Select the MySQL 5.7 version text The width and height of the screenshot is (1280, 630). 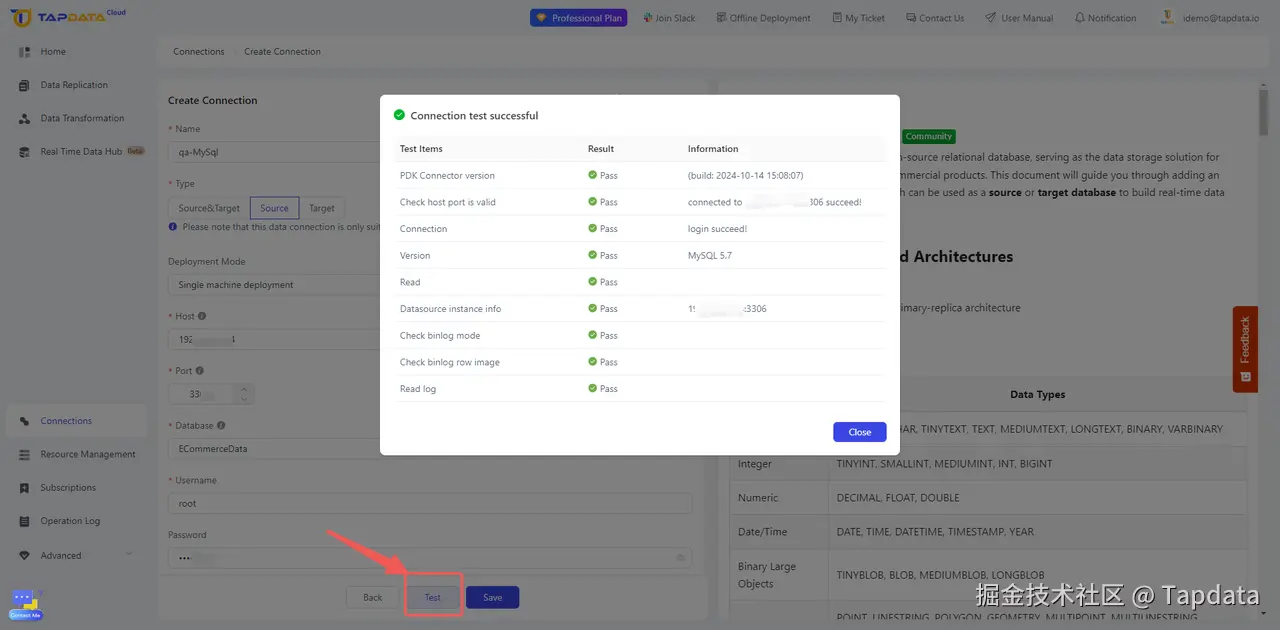[x=710, y=256]
